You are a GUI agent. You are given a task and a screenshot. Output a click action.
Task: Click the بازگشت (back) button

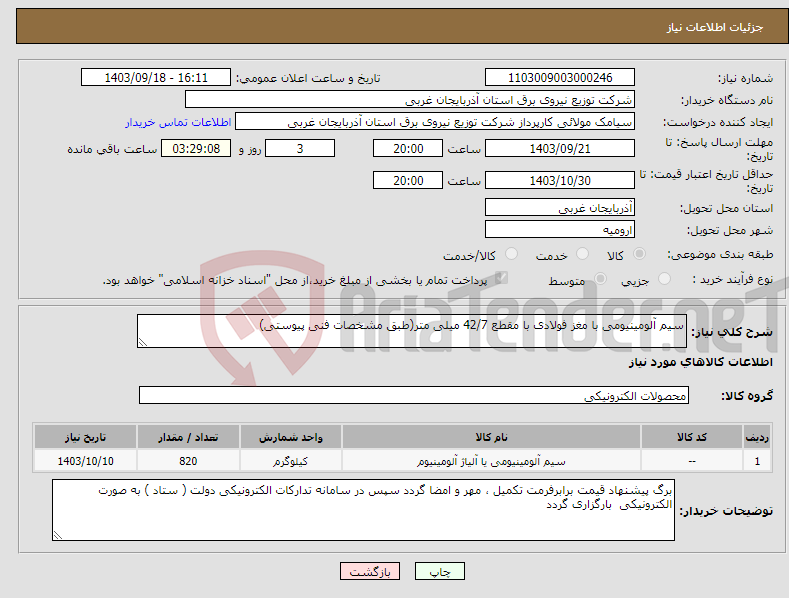coord(370,572)
